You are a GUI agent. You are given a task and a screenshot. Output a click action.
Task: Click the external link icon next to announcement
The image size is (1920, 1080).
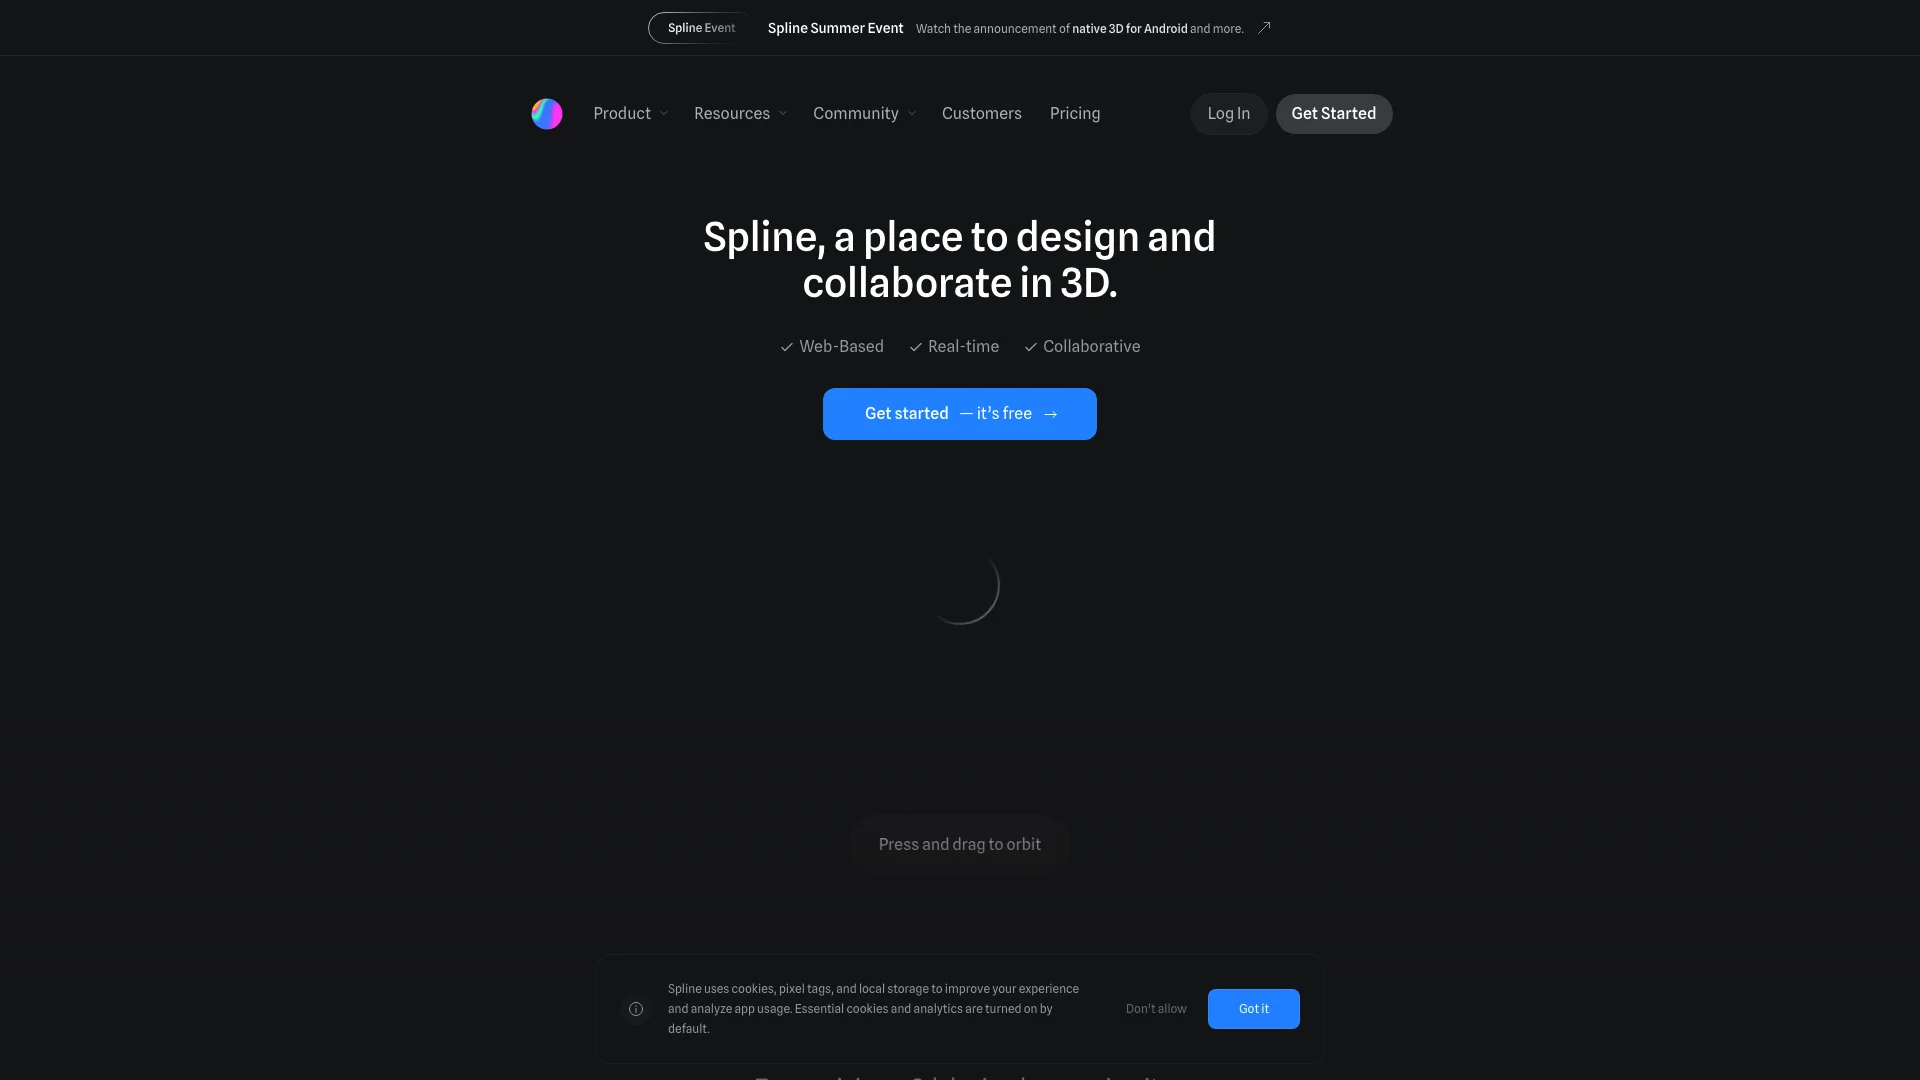(1263, 28)
